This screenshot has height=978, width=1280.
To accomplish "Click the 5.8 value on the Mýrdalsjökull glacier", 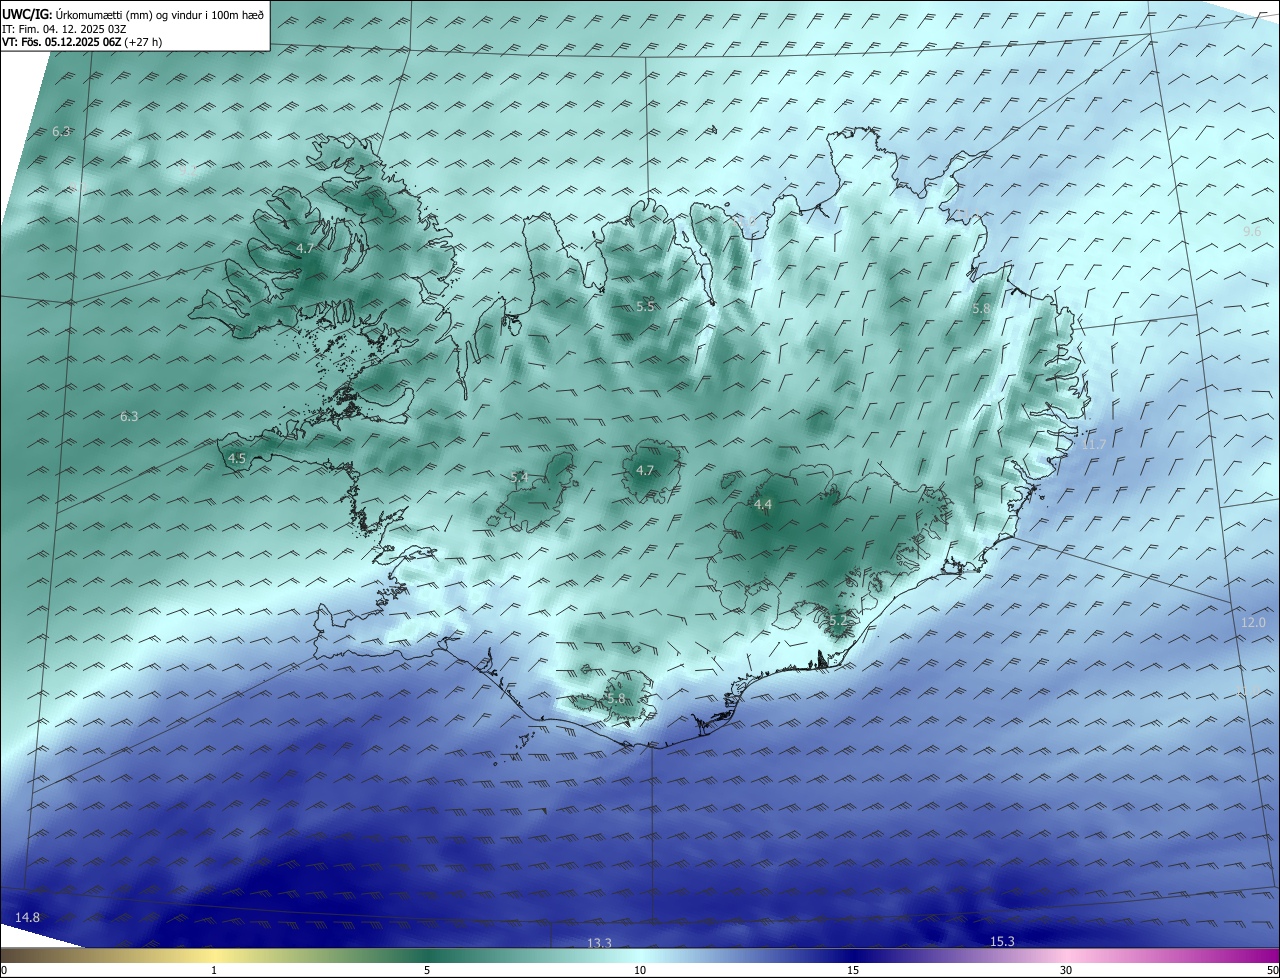I will click(x=616, y=698).
